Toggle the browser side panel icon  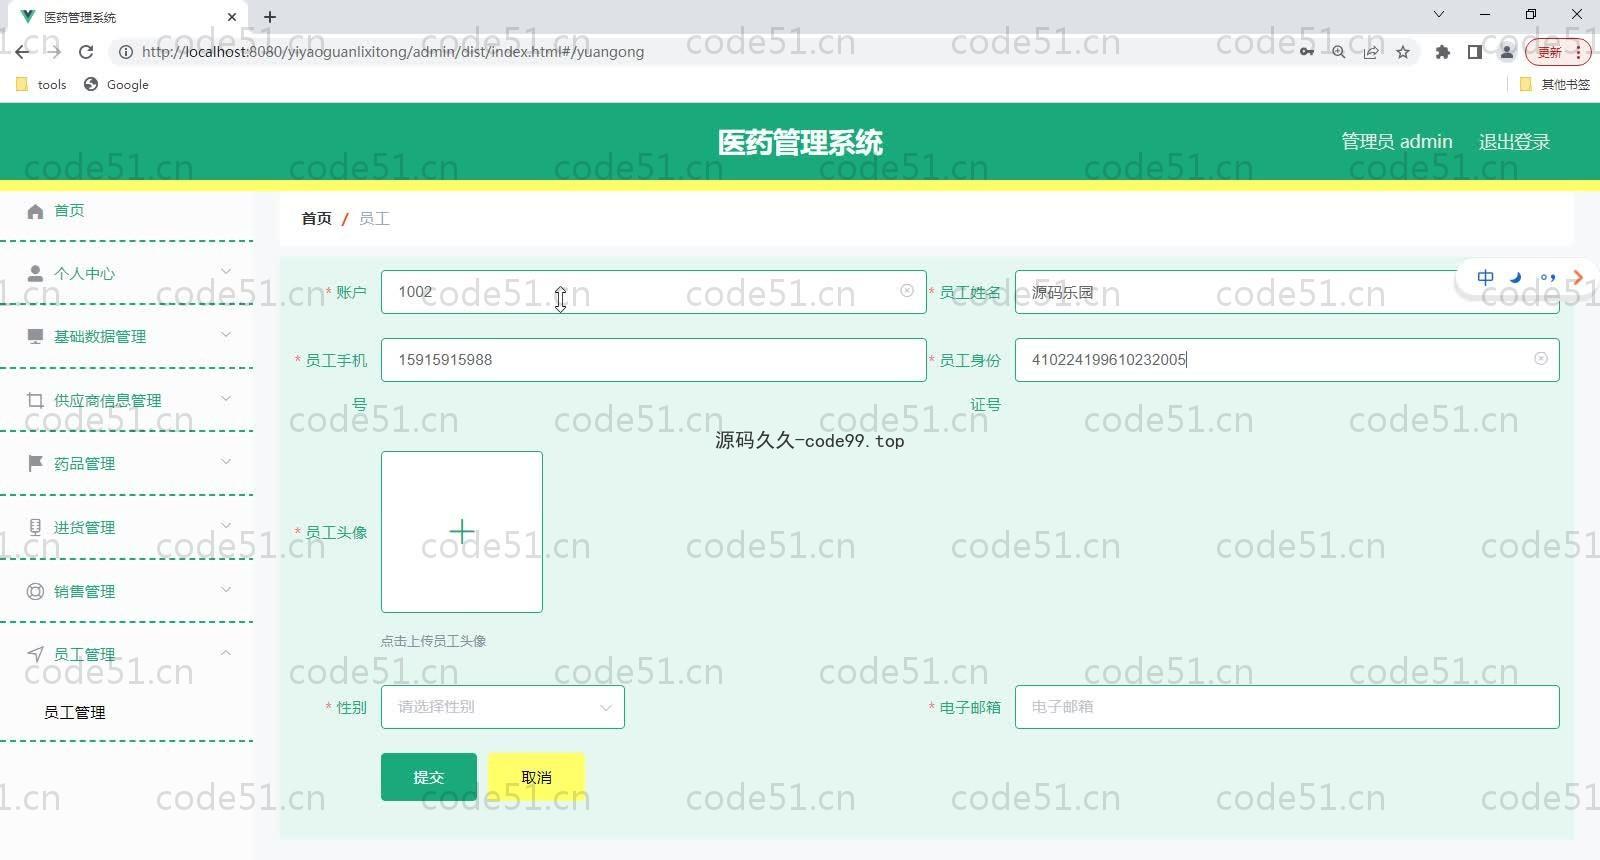(1474, 52)
